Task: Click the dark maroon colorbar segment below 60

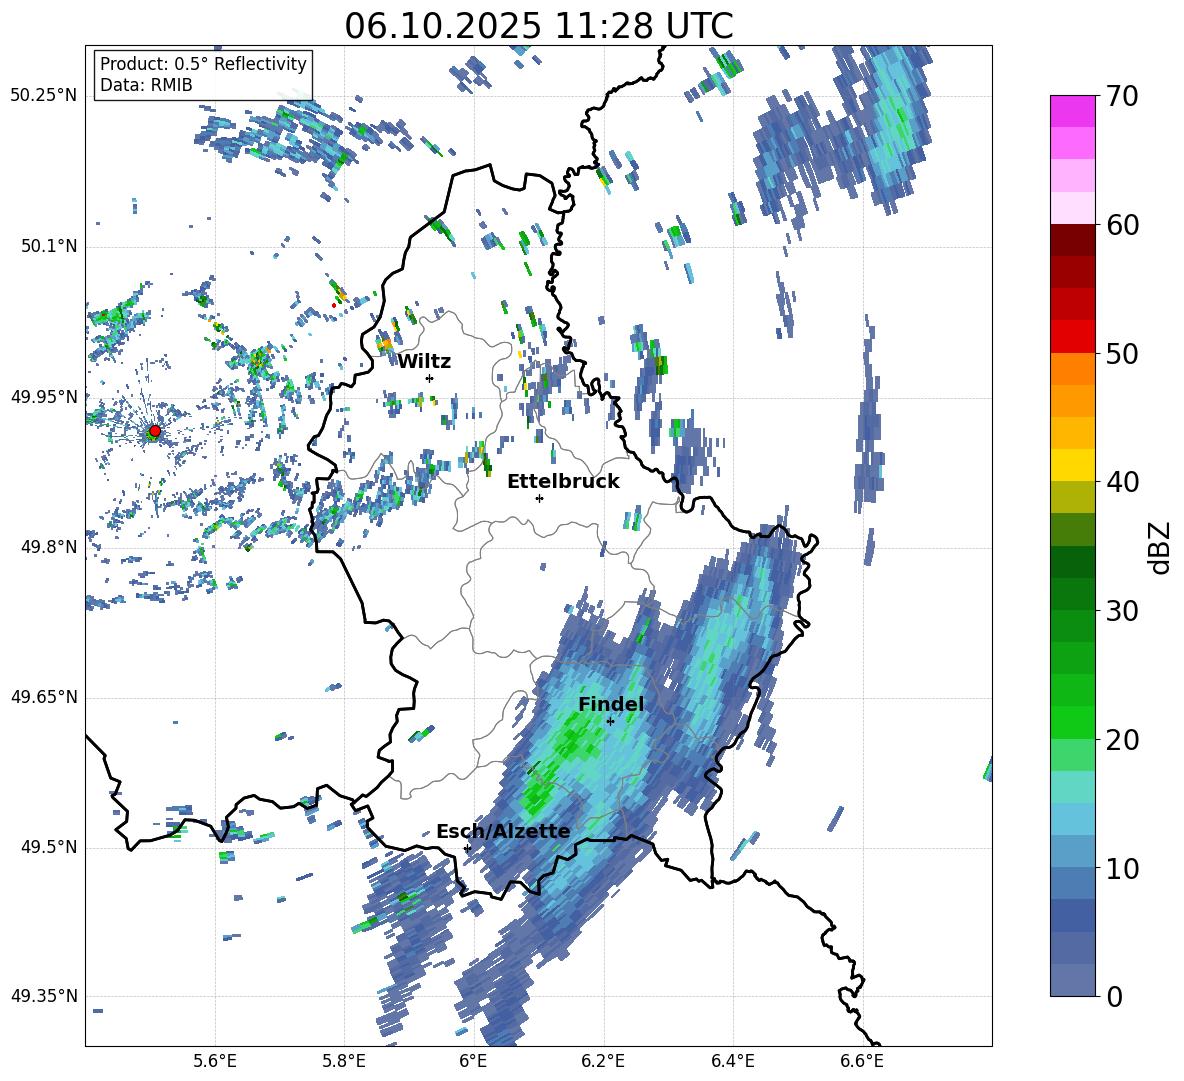Action: click(x=1072, y=240)
